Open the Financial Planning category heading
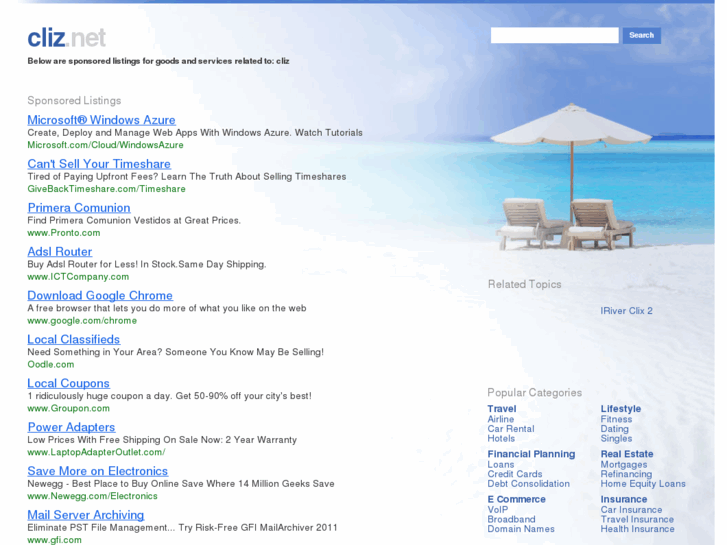Viewport: 727px width, 545px height. (531, 454)
